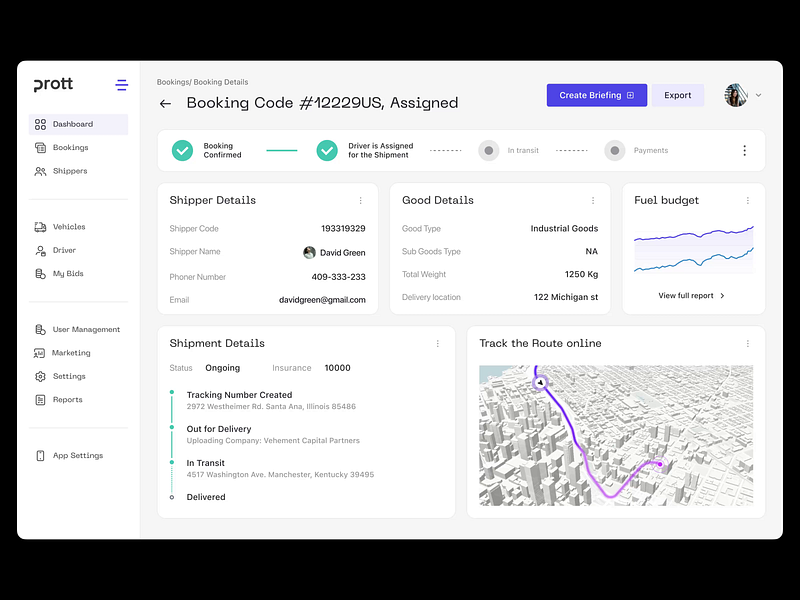Click the Create Briefing button
This screenshot has height=600, width=800.
click(596, 94)
